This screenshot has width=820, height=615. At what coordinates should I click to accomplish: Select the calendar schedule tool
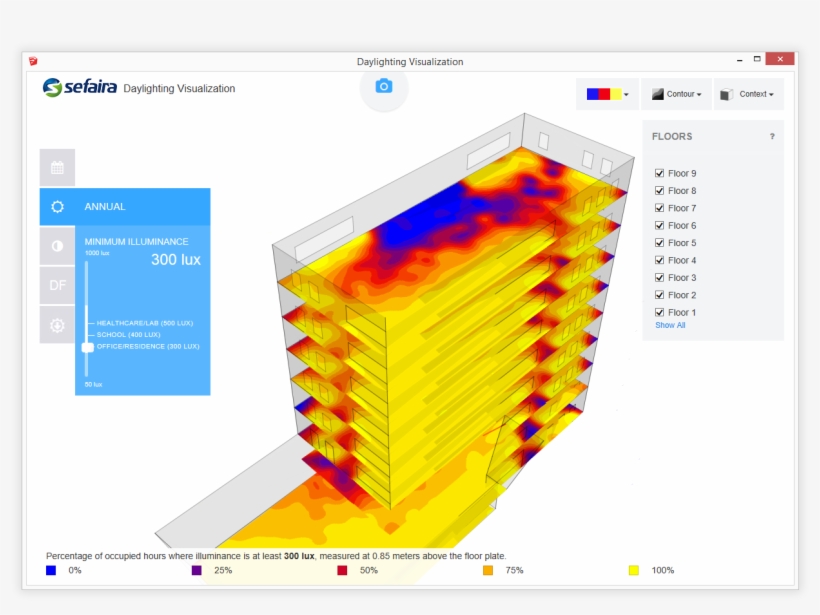[57, 167]
